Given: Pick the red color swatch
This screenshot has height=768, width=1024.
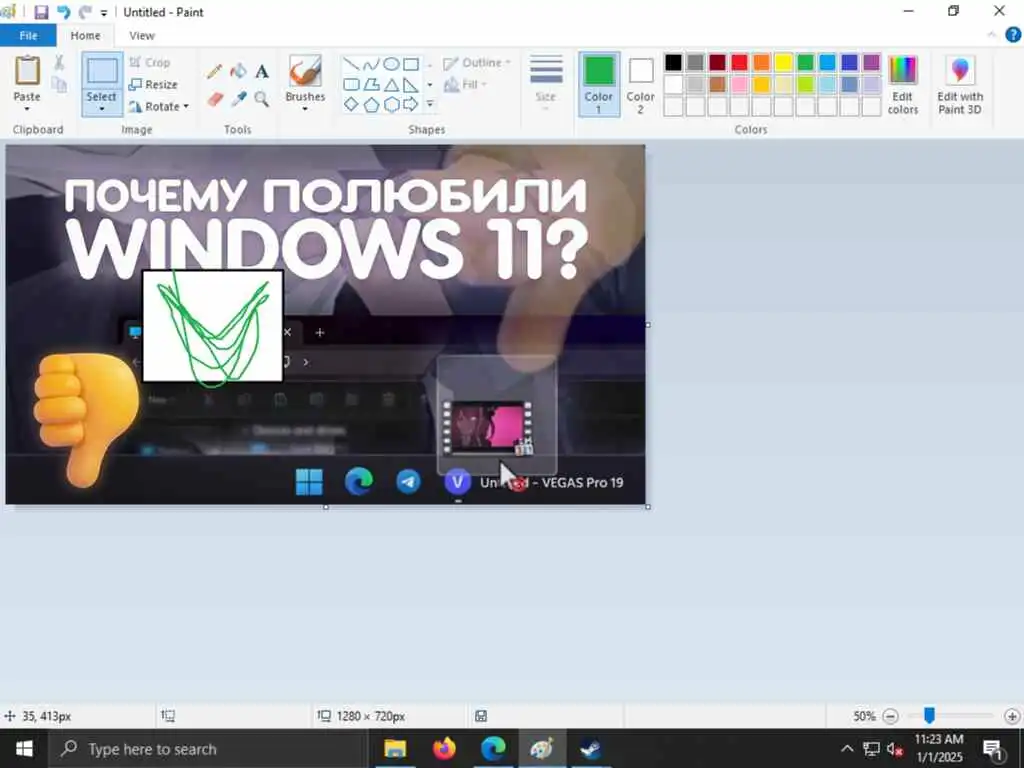Looking at the screenshot, I should tap(739, 63).
